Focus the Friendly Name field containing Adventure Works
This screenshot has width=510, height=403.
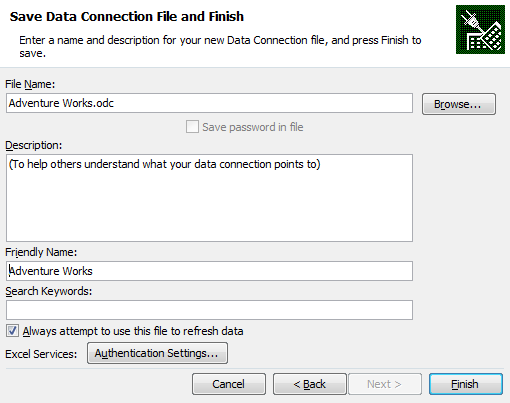pyautogui.click(x=209, y=271)
